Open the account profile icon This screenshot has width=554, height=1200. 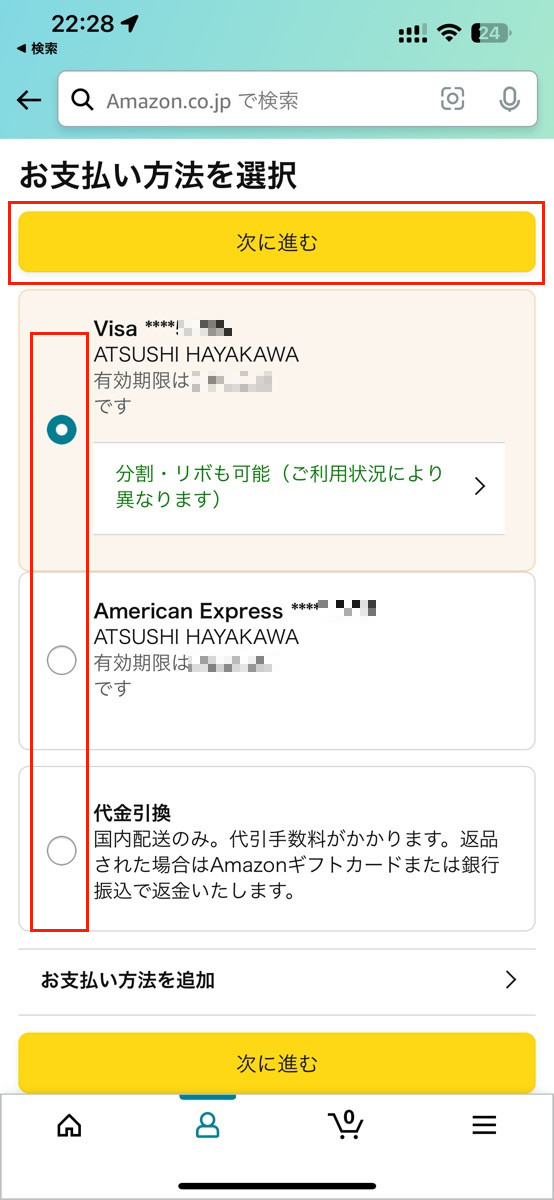click(207, 1125)
